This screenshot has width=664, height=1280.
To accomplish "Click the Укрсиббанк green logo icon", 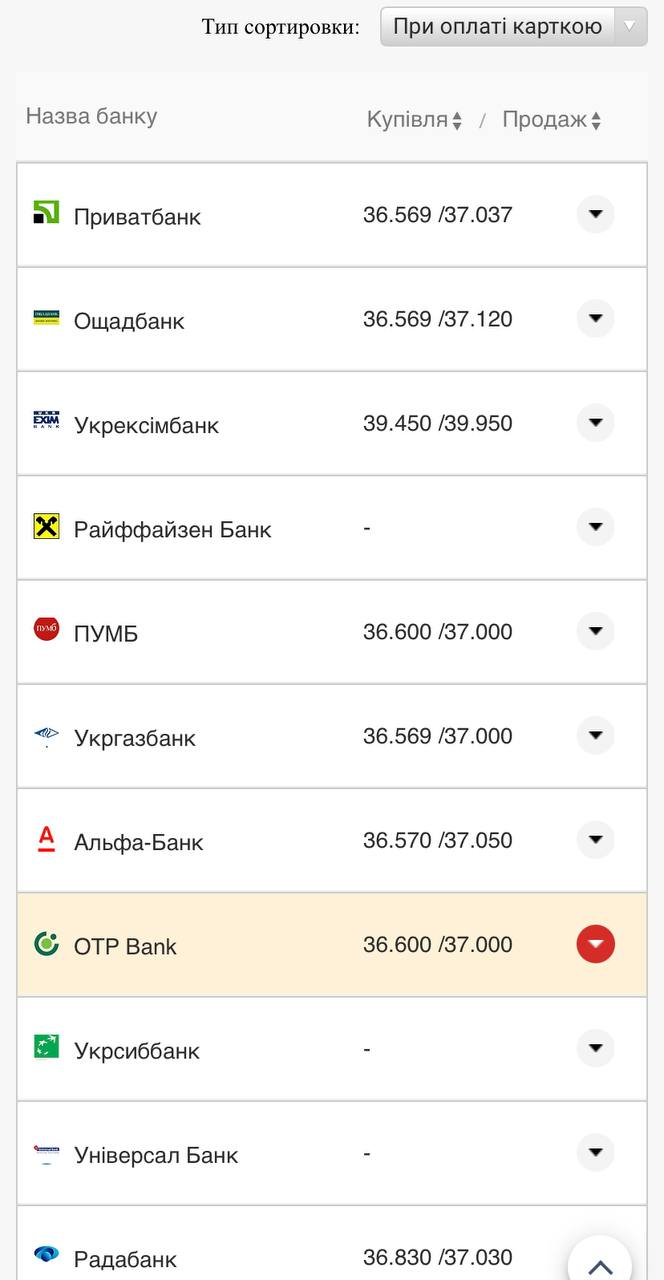I will click(x=46, y=1047).
